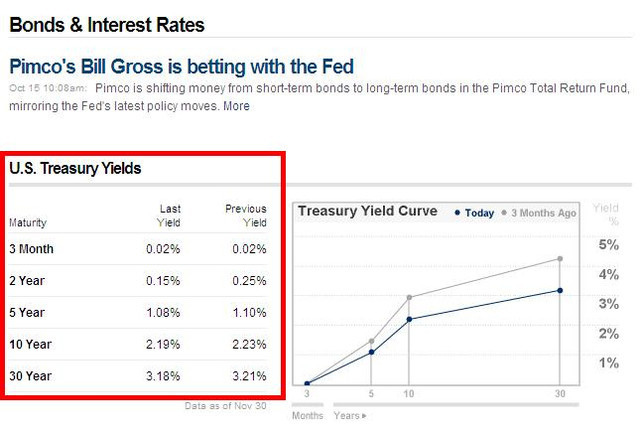Select the 10 Year last yield value 2.19%
The height and width of the screenshot is (433, 640).
[x=163, y=344]
